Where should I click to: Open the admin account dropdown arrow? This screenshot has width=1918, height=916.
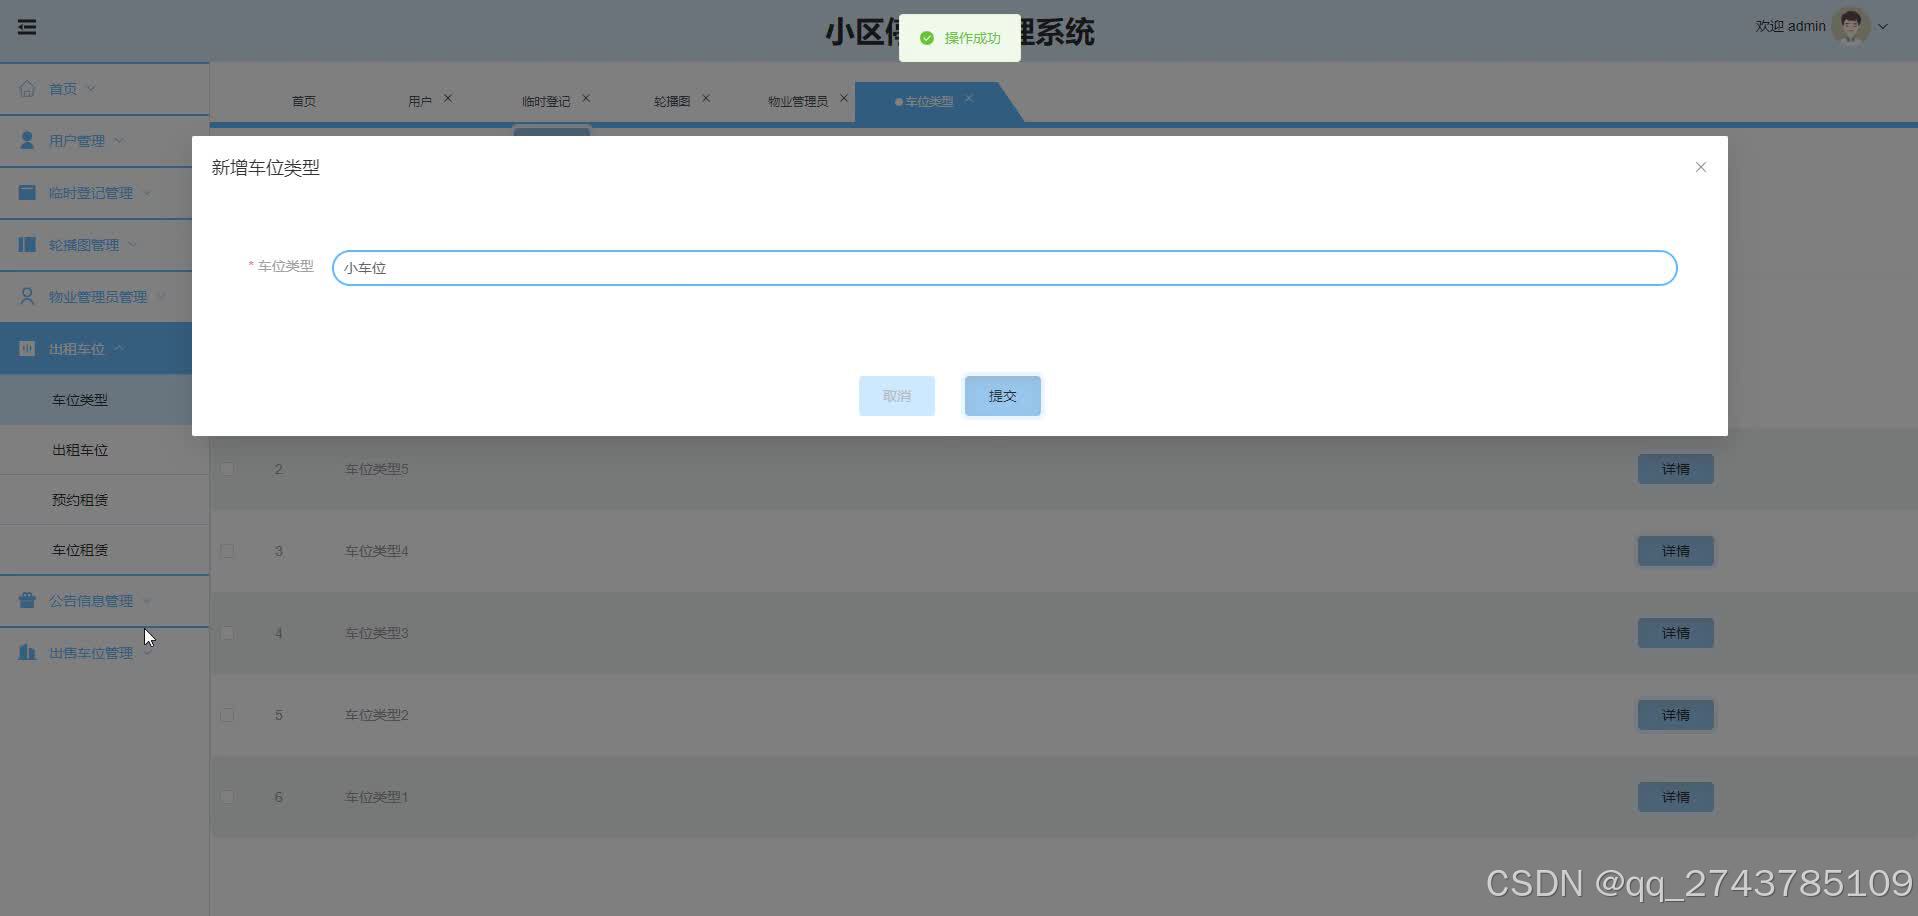point(1883,27)
